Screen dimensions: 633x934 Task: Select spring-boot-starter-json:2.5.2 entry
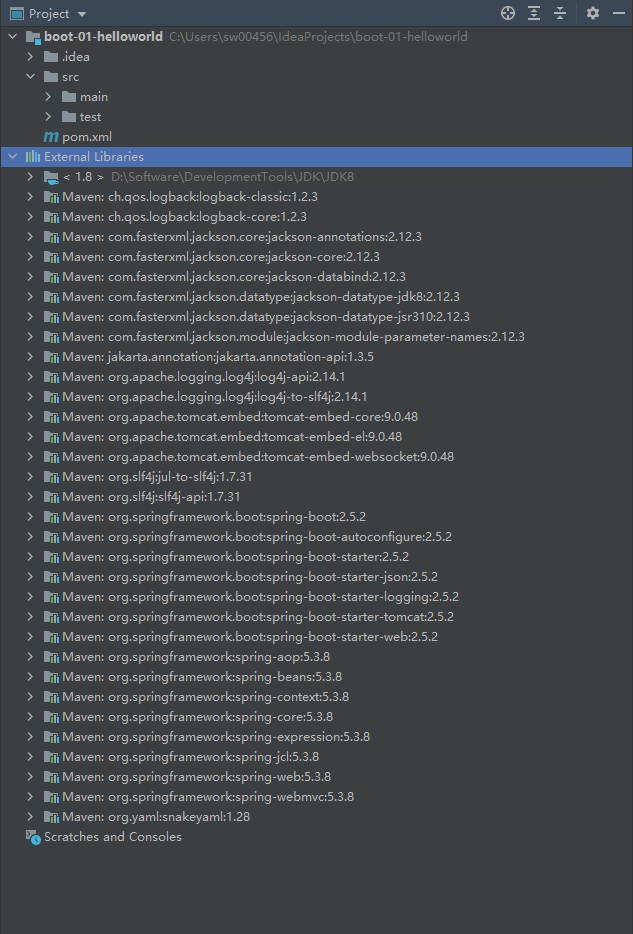250,577
